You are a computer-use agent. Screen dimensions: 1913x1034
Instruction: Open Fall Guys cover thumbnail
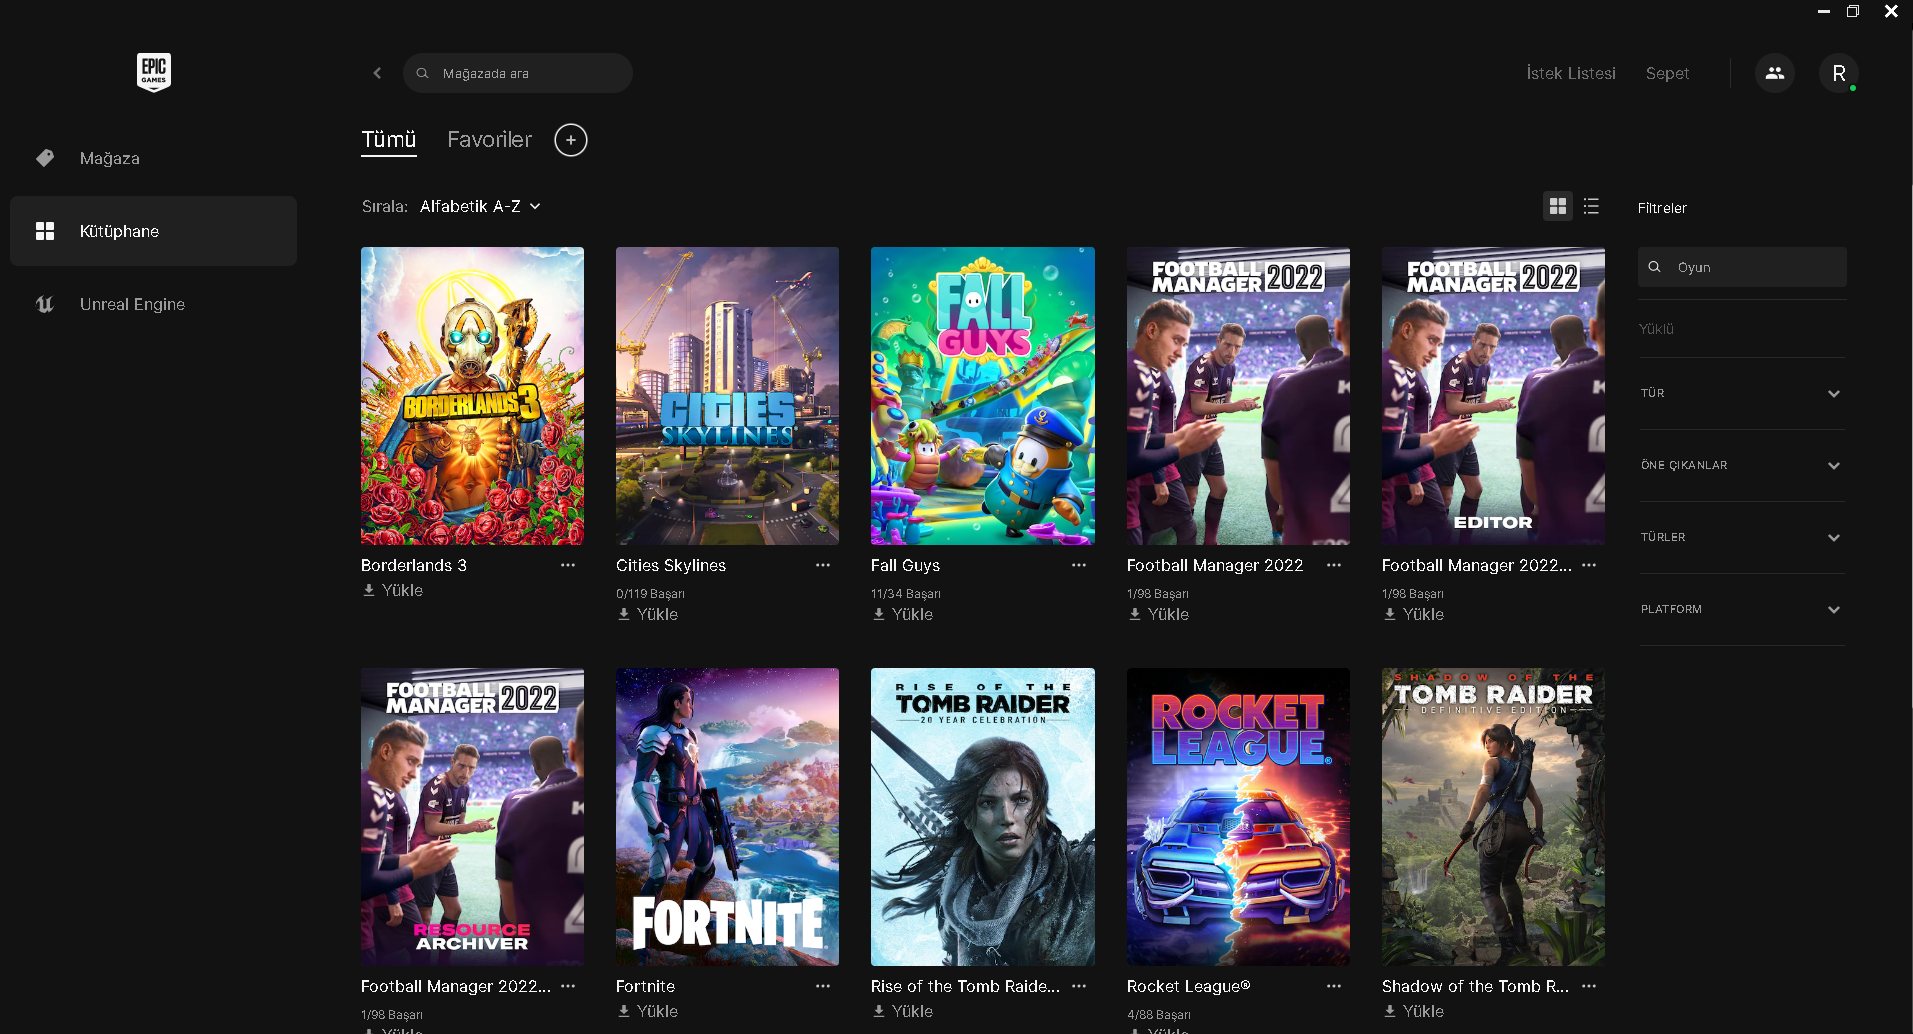983,396
